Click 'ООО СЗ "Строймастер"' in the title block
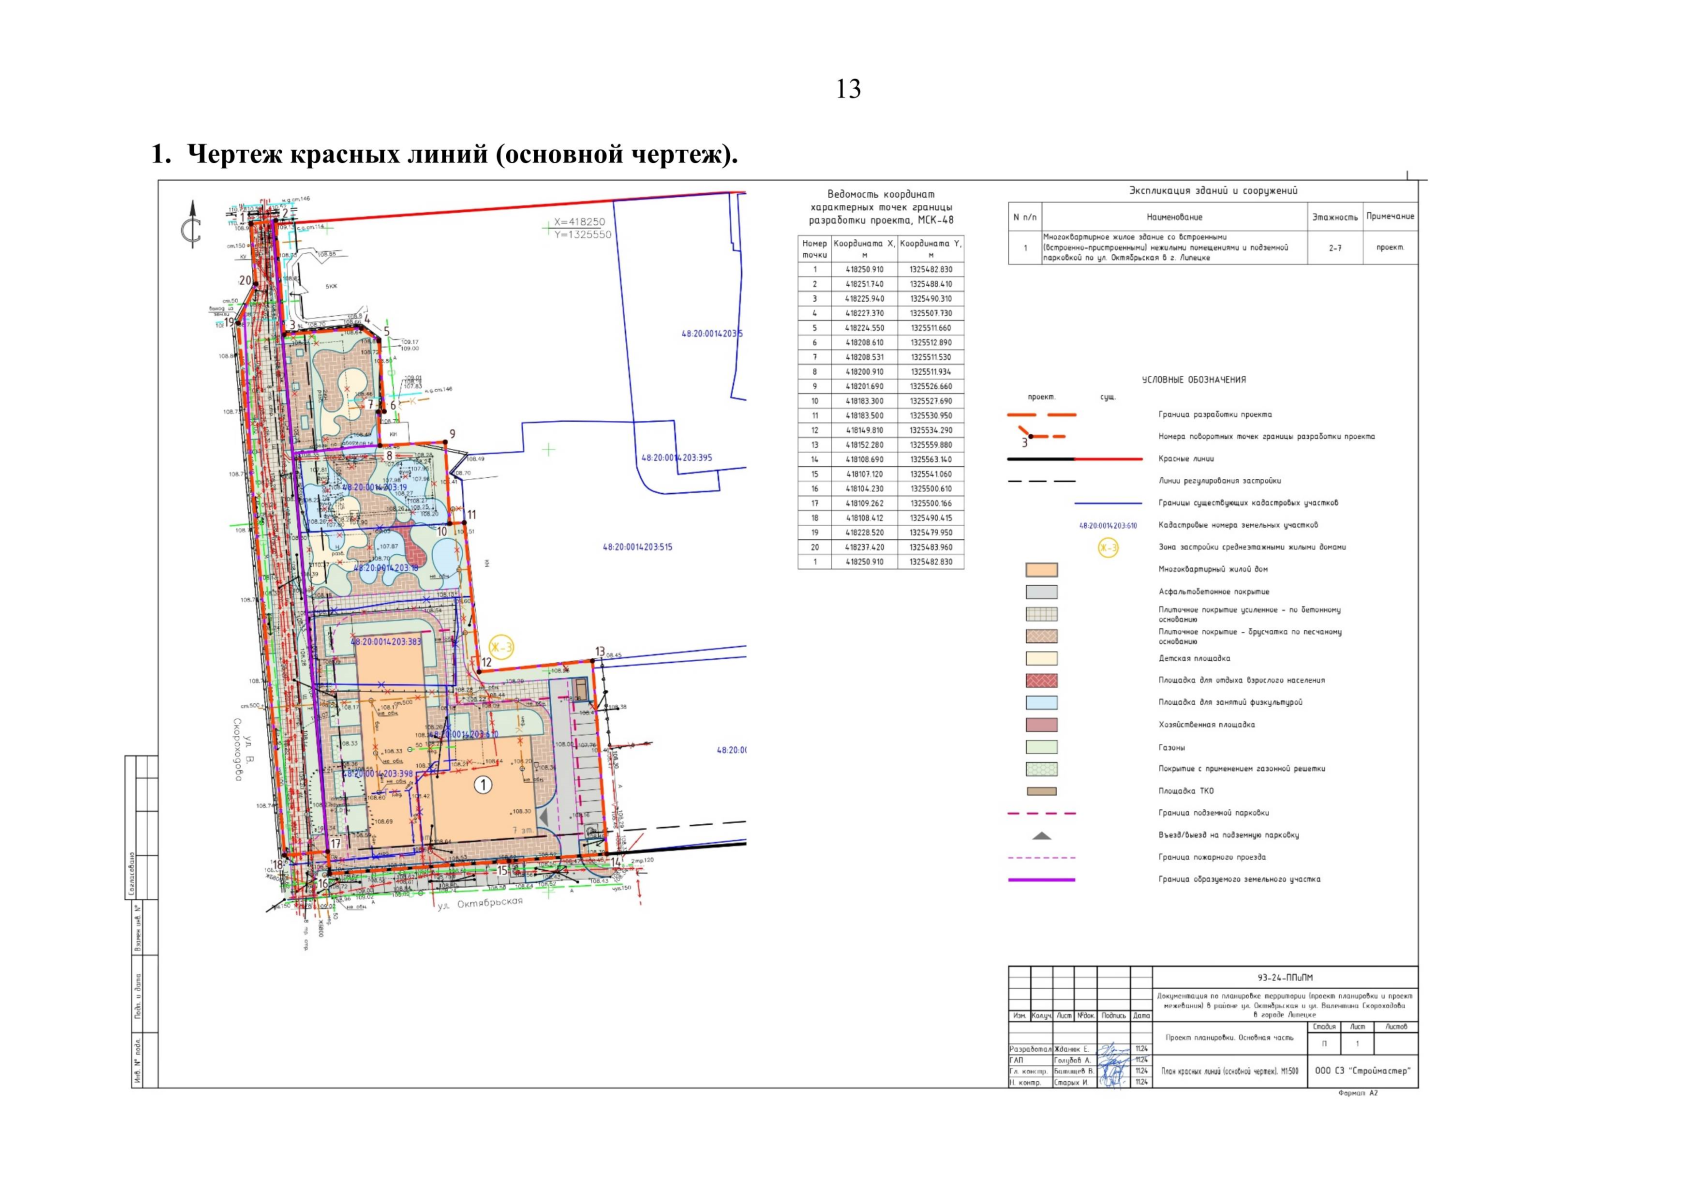The height and width of the screenshot is (1200, 1697). pos(1362,1071)
